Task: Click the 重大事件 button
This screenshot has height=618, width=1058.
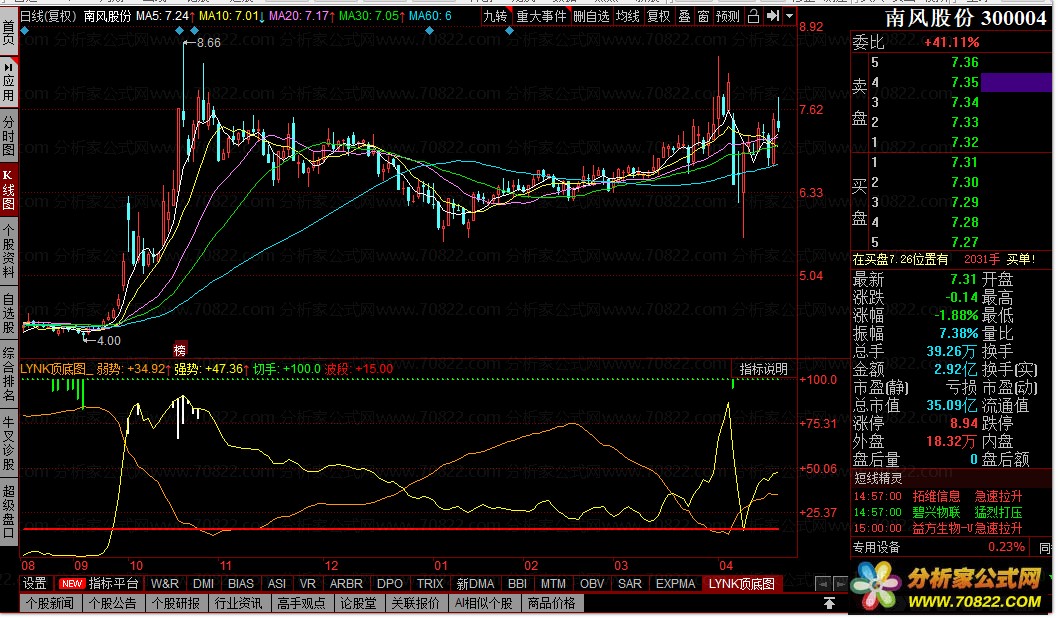Action: click(x=541, y=16)
